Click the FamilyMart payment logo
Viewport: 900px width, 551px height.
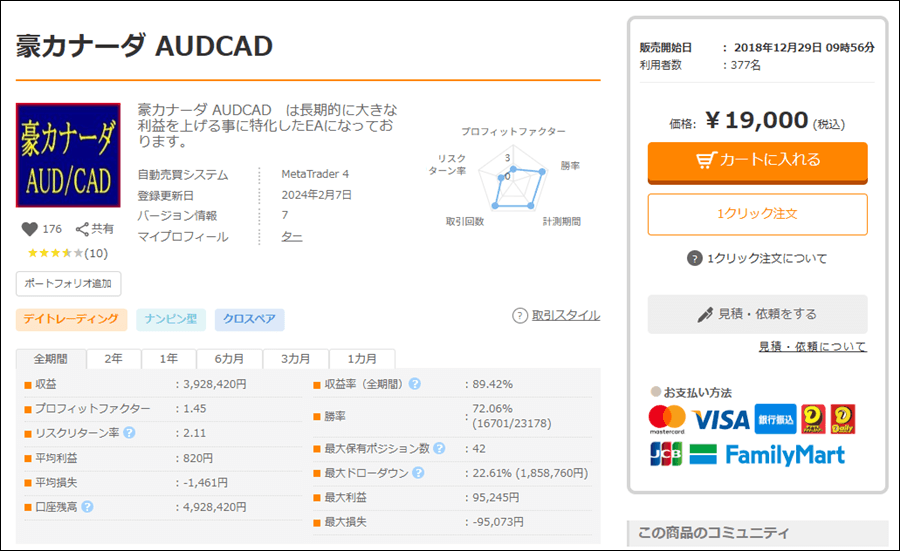[x=767, y=455]
